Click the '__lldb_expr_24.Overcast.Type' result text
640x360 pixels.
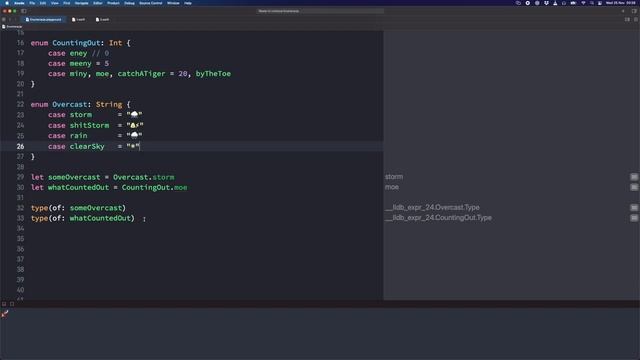click(x=432, y=207)
